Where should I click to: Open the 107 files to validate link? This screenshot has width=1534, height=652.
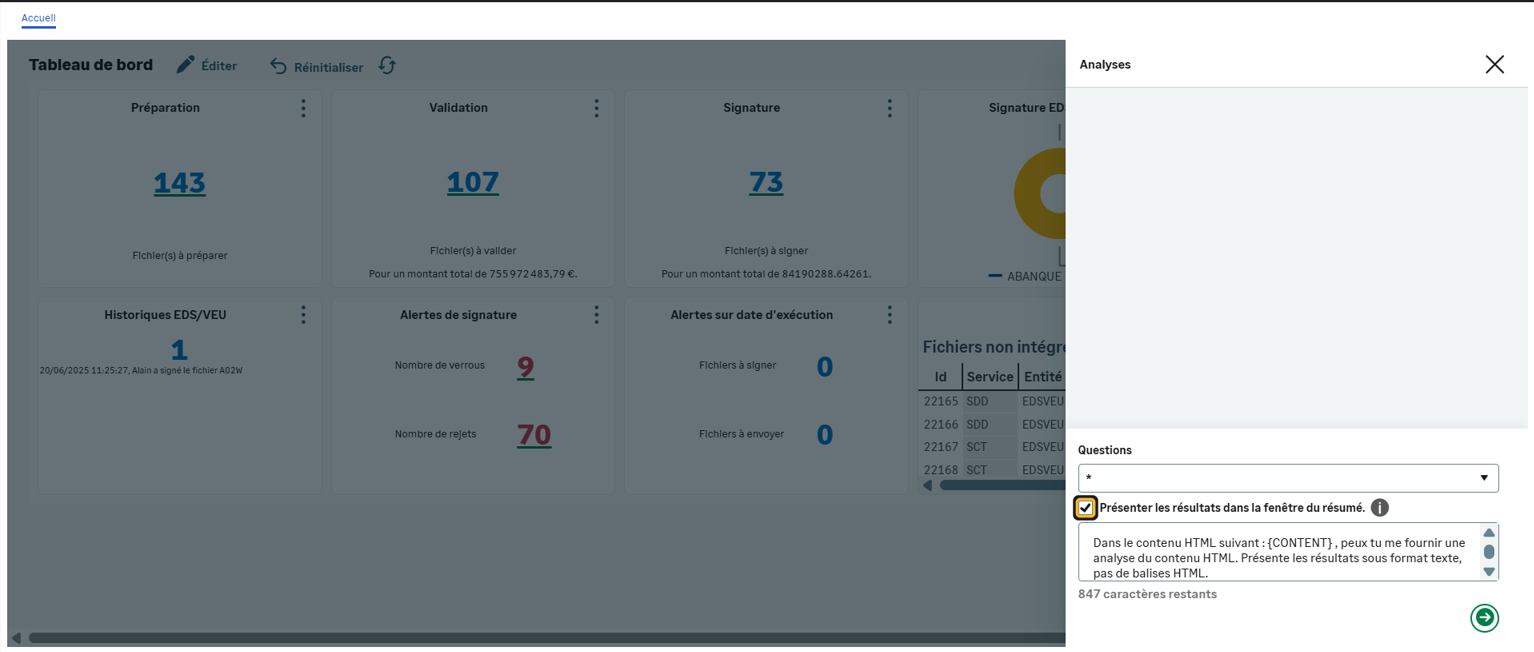472,183
